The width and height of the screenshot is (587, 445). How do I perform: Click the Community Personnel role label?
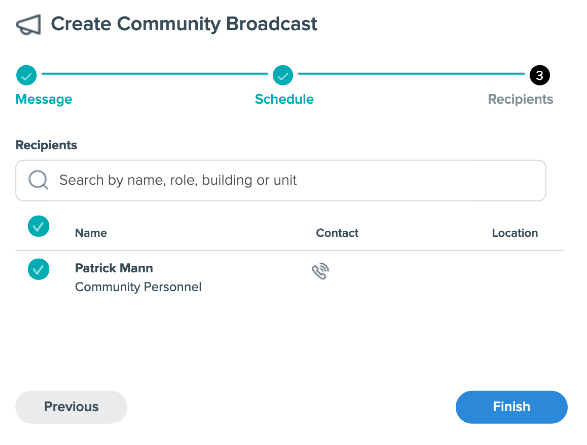pyautogui.click(x=138, y=287)
